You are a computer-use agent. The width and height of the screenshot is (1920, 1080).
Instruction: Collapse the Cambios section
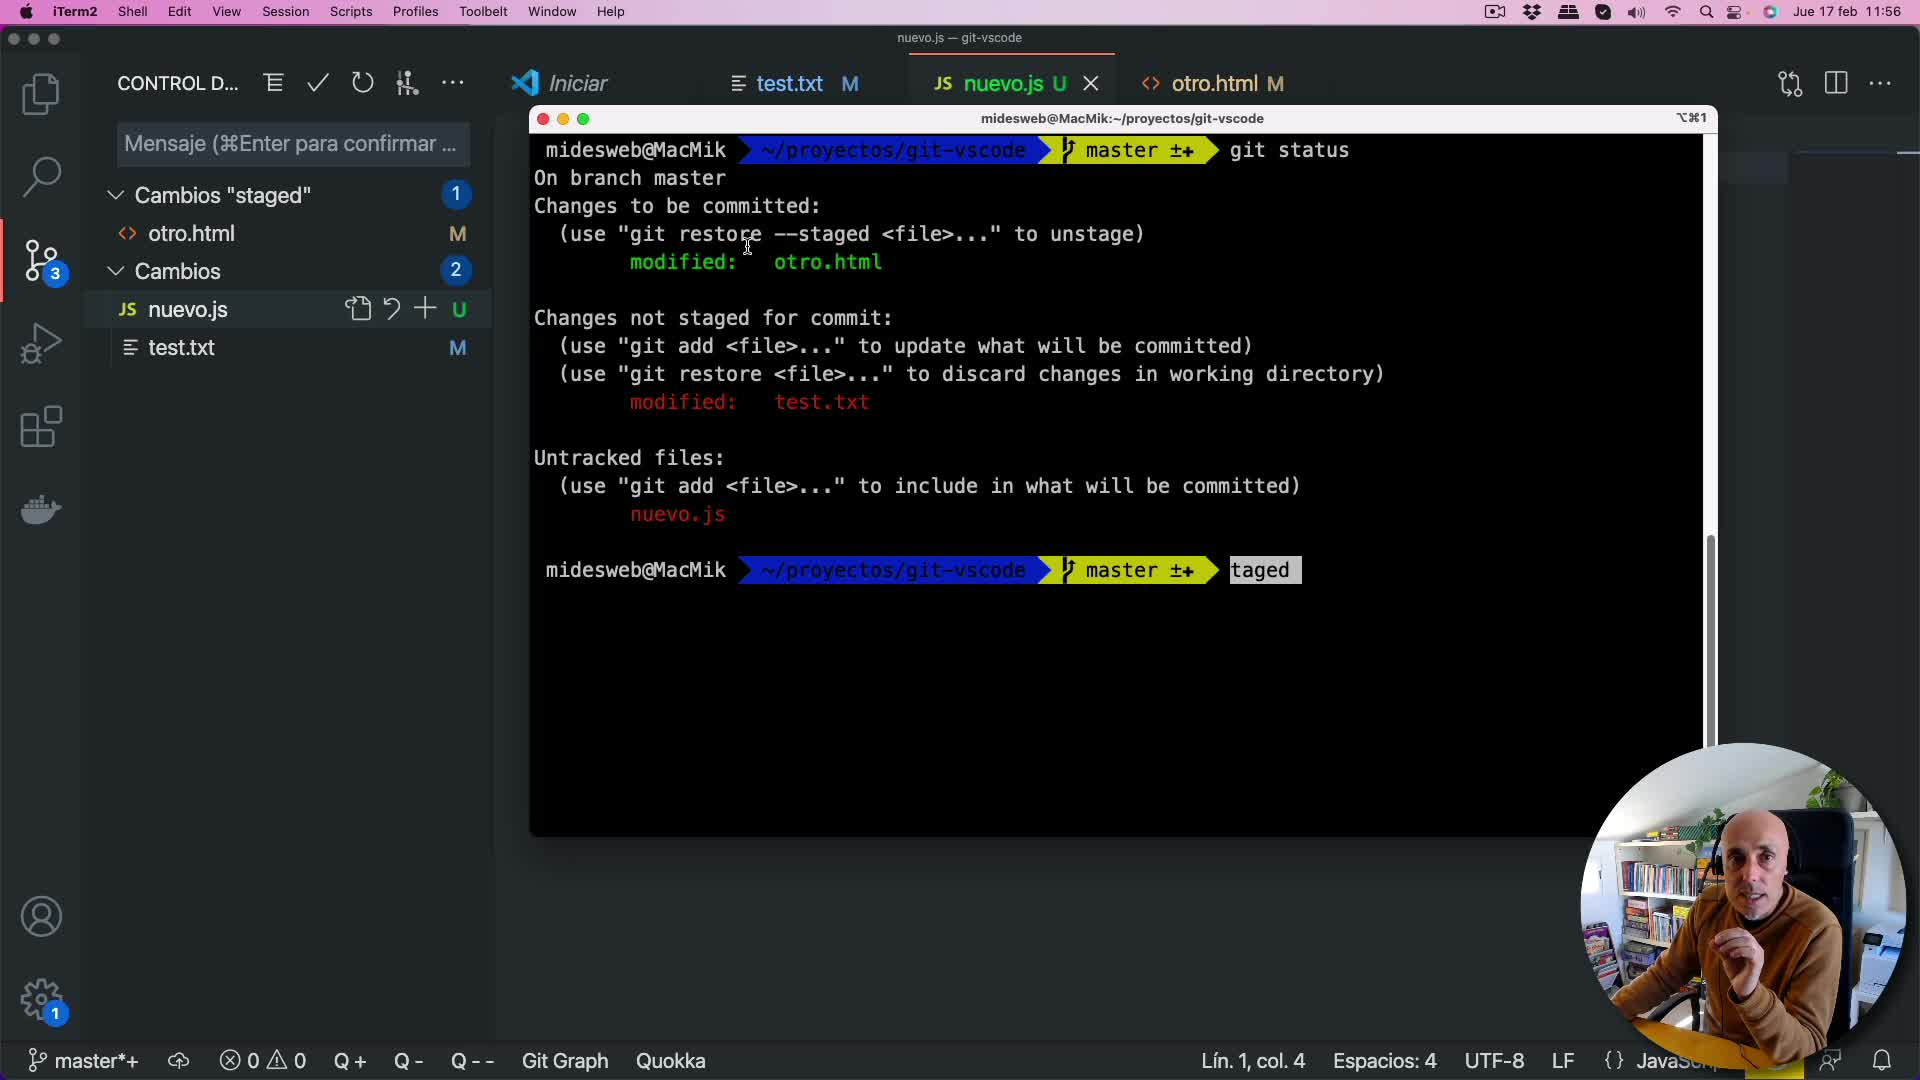click(115, 270)
